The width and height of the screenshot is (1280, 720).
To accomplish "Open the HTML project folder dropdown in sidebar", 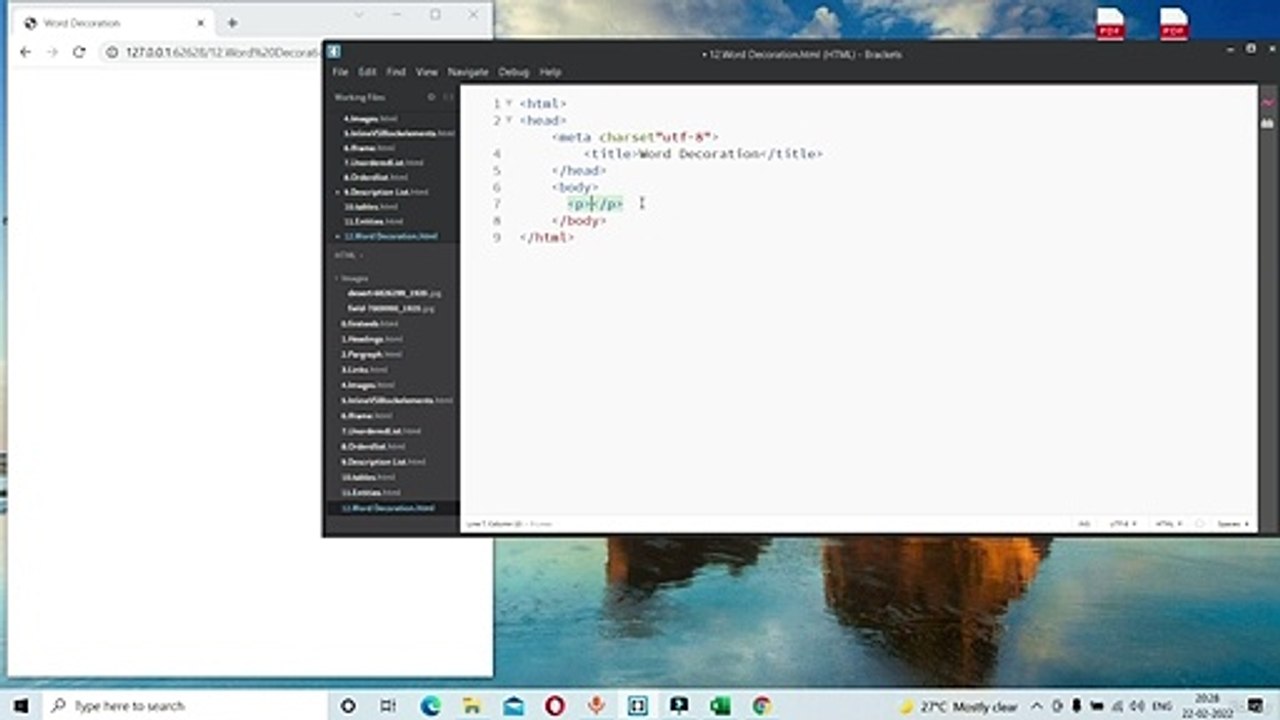I will pos(349,255).
